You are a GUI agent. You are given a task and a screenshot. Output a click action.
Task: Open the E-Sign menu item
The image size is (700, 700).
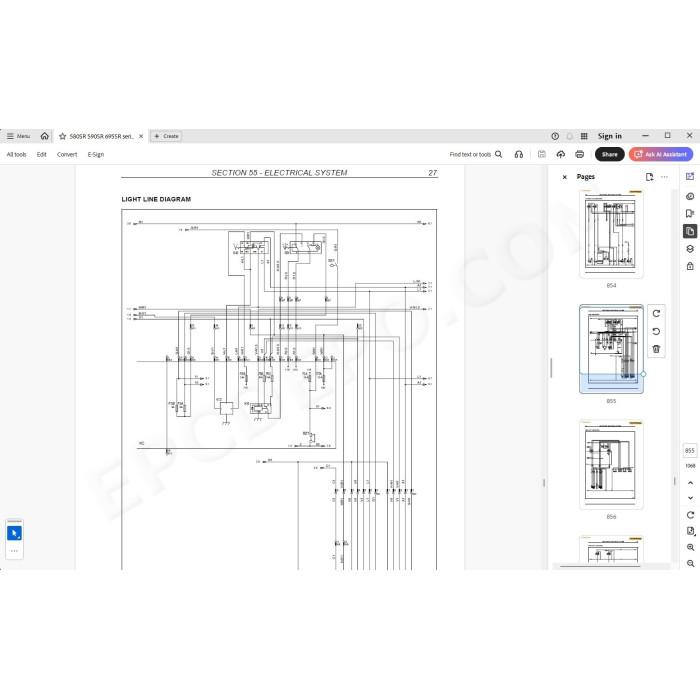96,154
